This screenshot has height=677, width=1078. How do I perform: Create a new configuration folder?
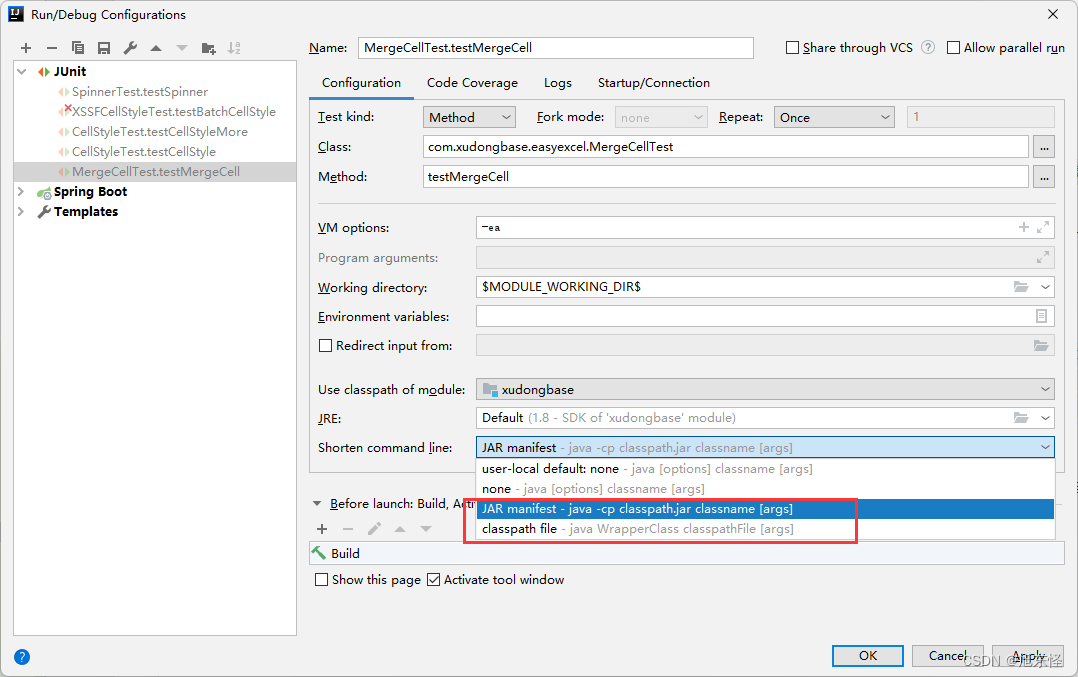tap(210, 47)
